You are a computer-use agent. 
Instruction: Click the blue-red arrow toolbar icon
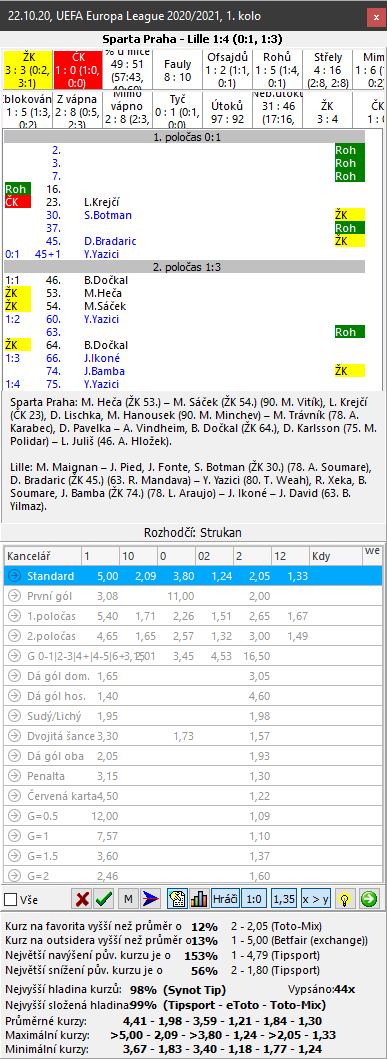[151, 900]
